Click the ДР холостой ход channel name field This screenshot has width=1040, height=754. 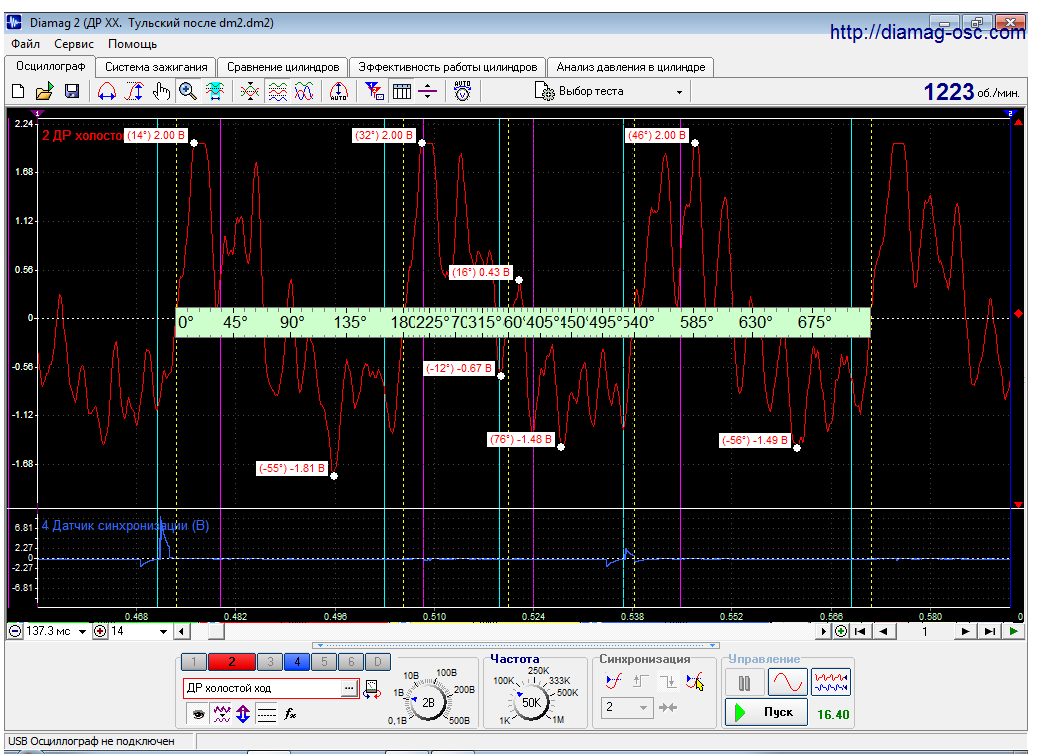262,688
